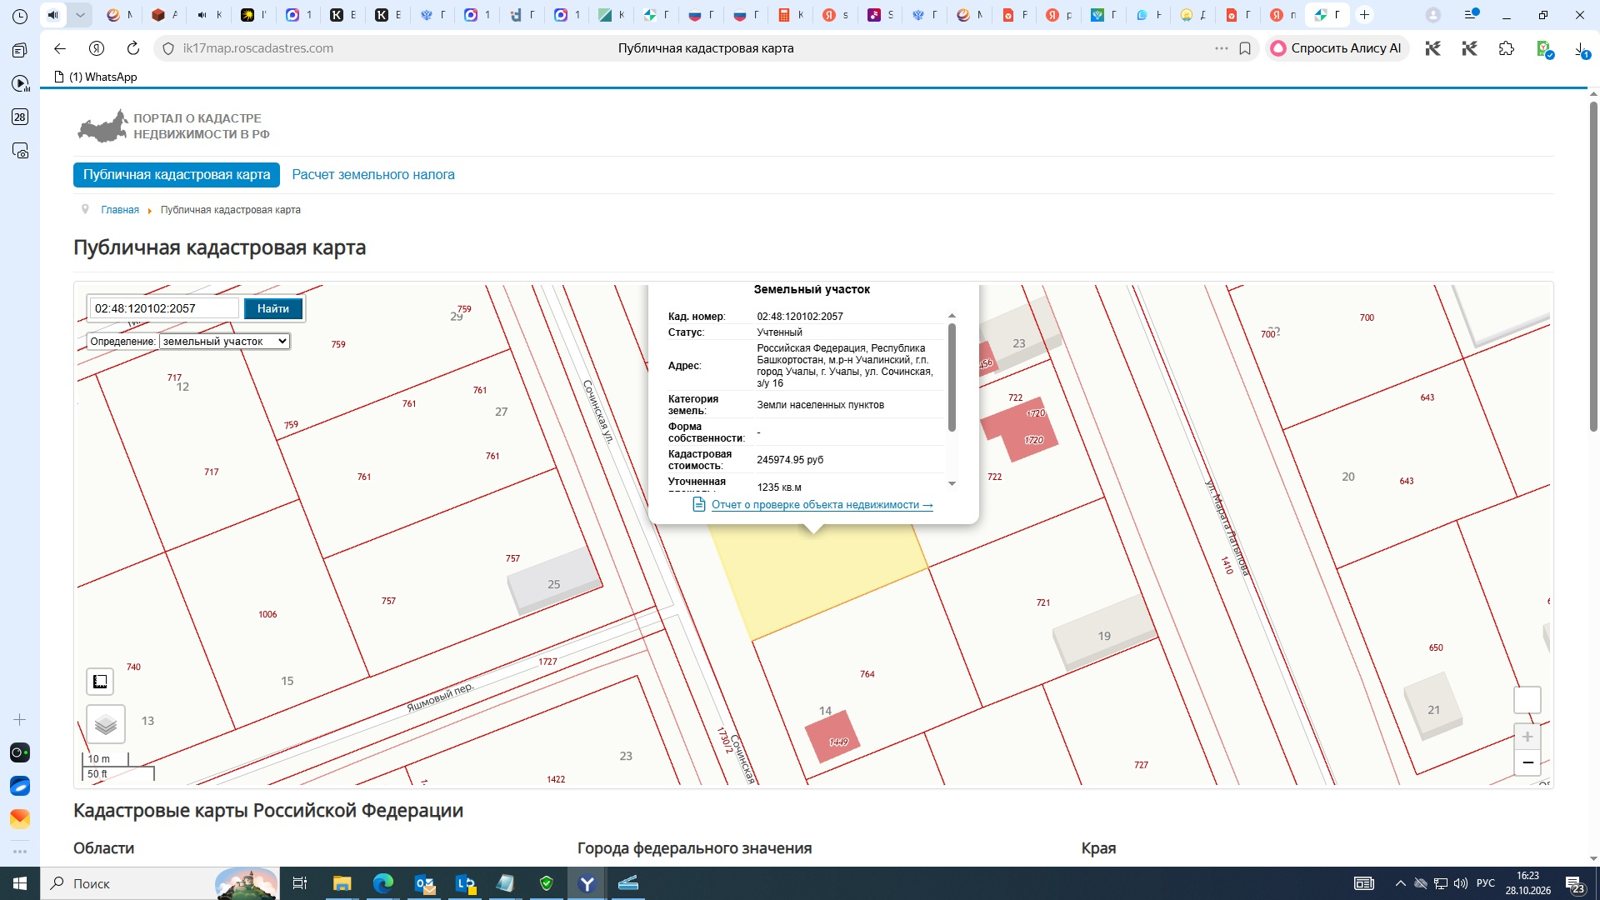Reload the page with the refresh icon
The image size is (1600, 900).
coord(133,48)
